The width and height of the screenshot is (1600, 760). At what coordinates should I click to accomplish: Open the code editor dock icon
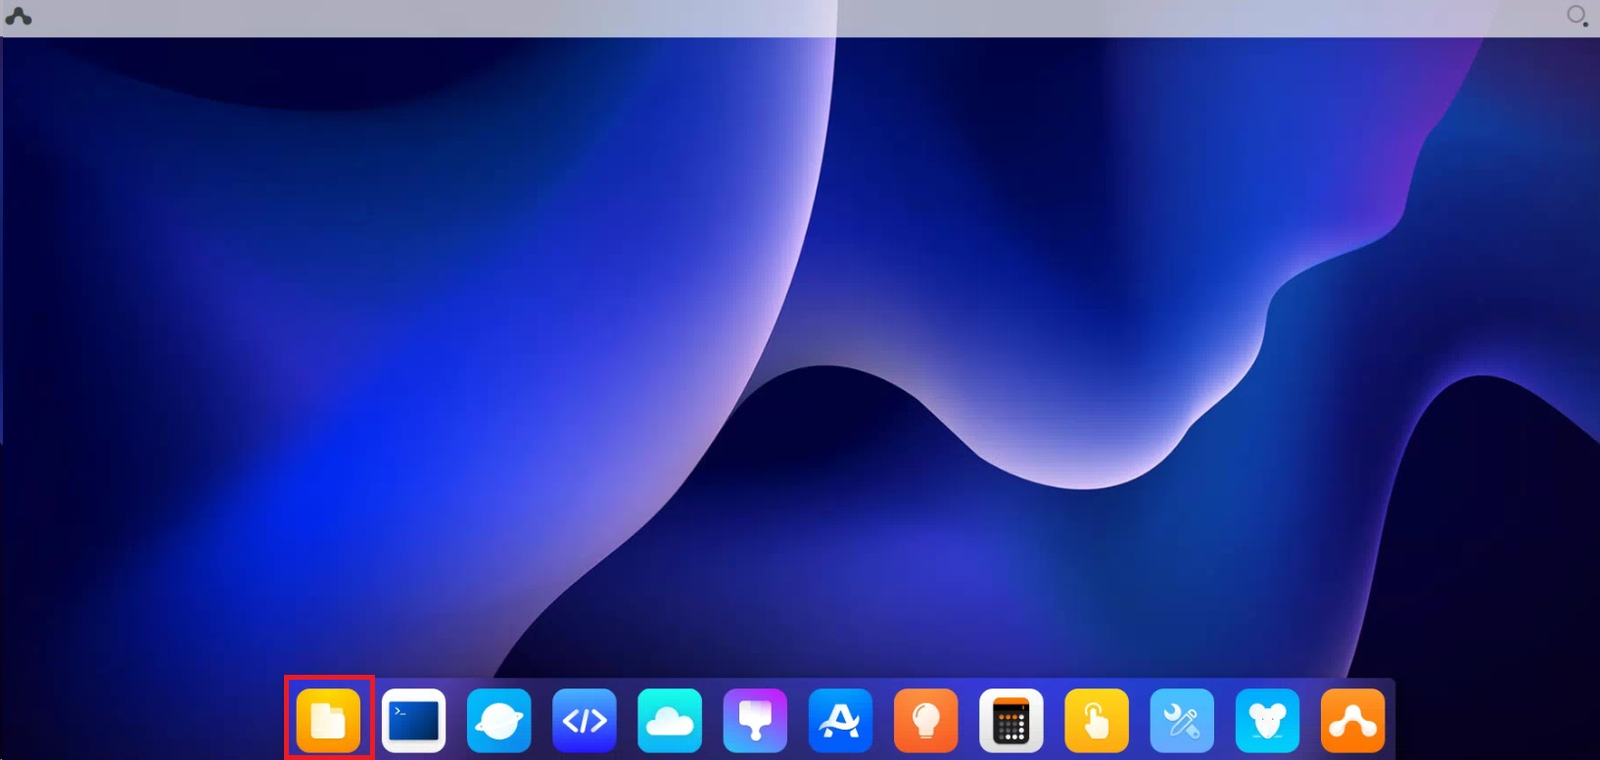585,720
